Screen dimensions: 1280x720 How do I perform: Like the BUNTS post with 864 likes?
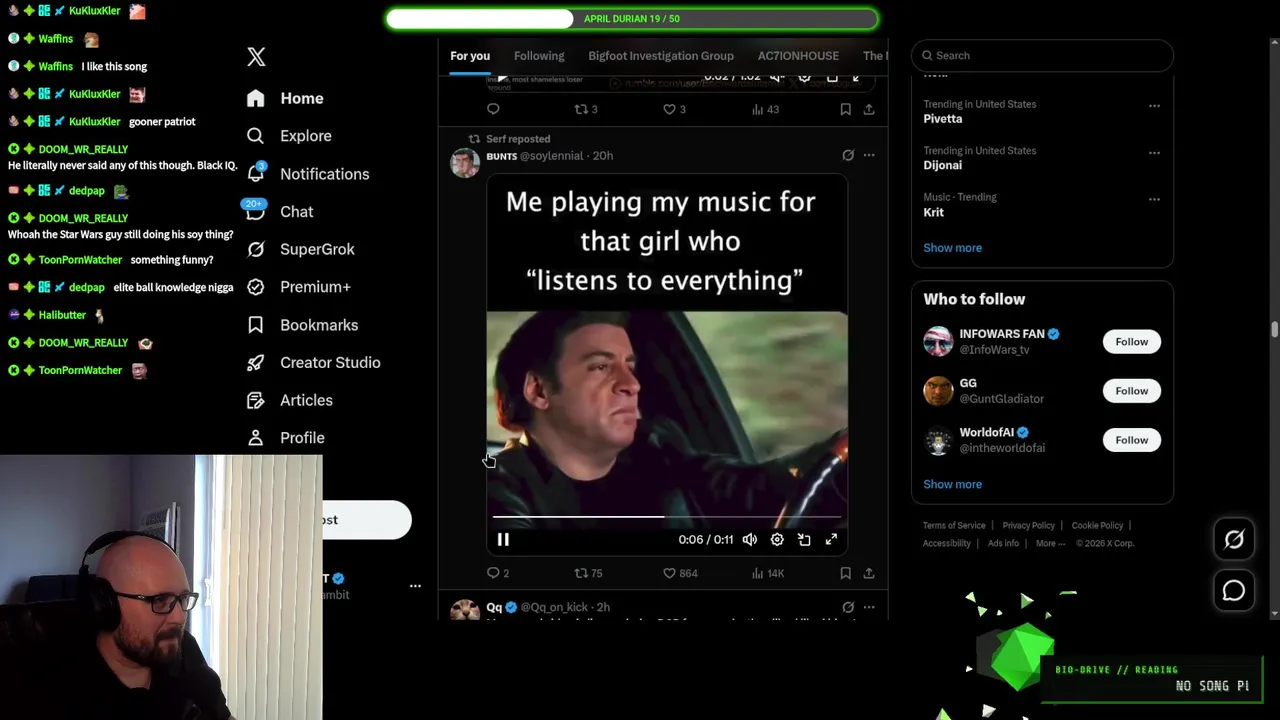click(670, 573)
